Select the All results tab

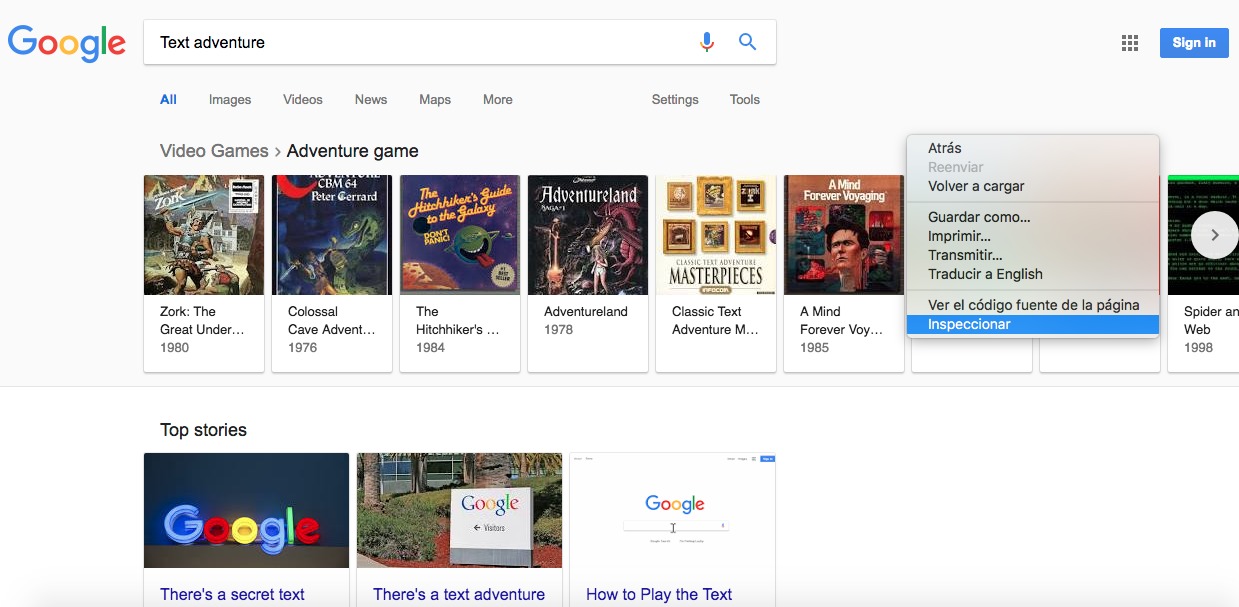click(x=168, y=99)
